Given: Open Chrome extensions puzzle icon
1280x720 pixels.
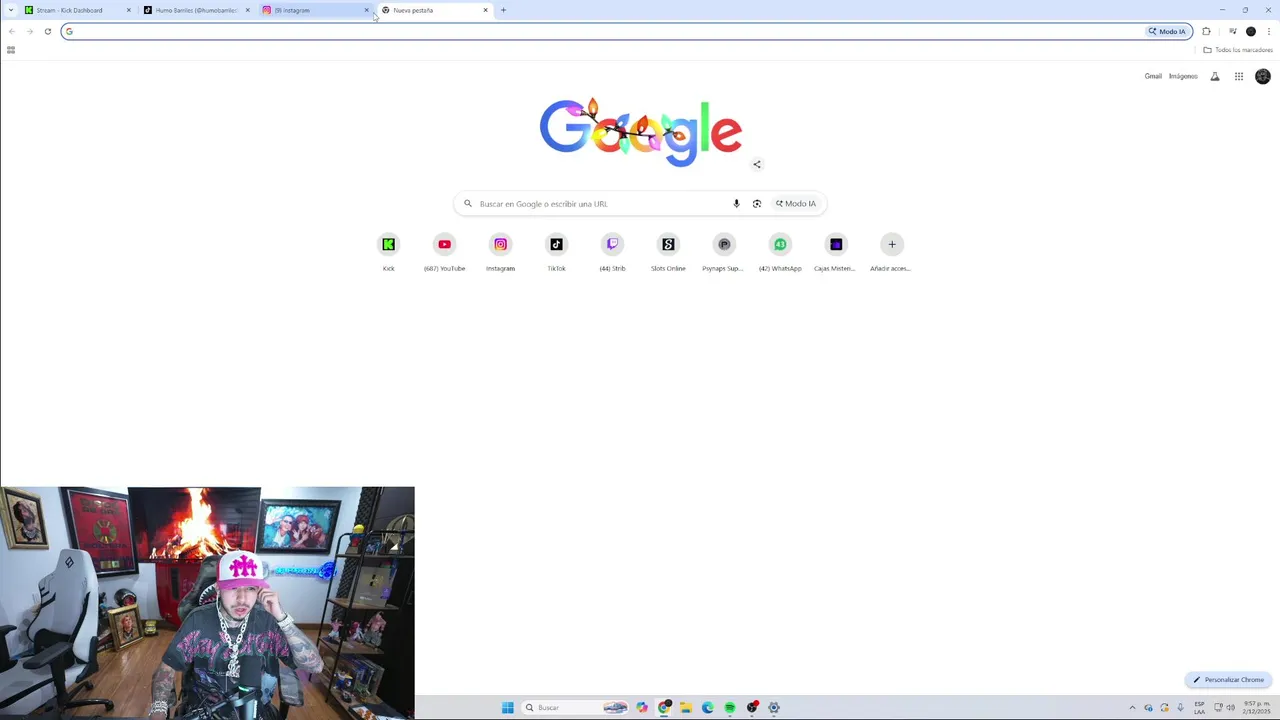Looking at the screenshot, I should point(1206,31).
